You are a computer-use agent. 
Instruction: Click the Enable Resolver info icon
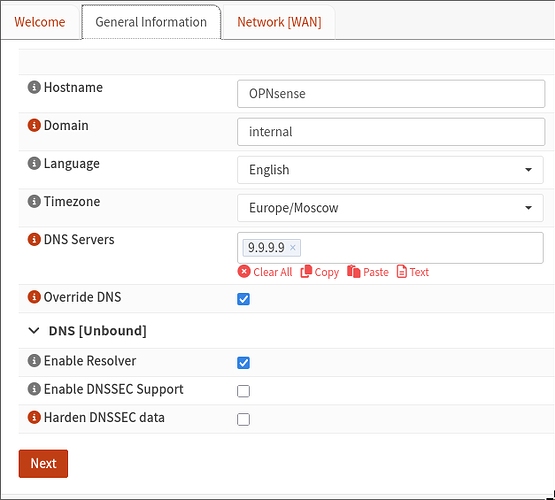(x=34, y=361)
